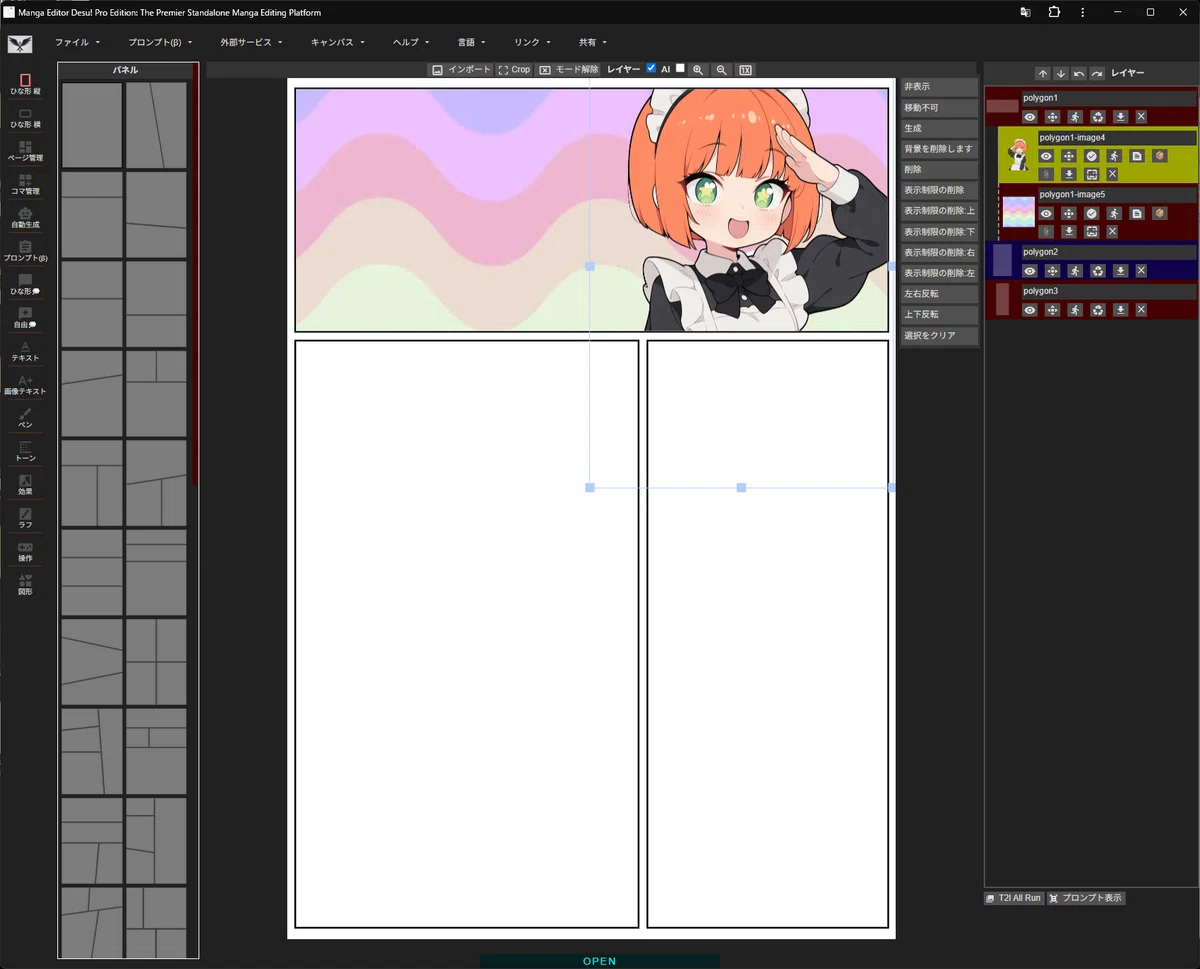The image size is (1200, 969).
Task: Expand the 言語 language dropdown
Action: [472, 43]
